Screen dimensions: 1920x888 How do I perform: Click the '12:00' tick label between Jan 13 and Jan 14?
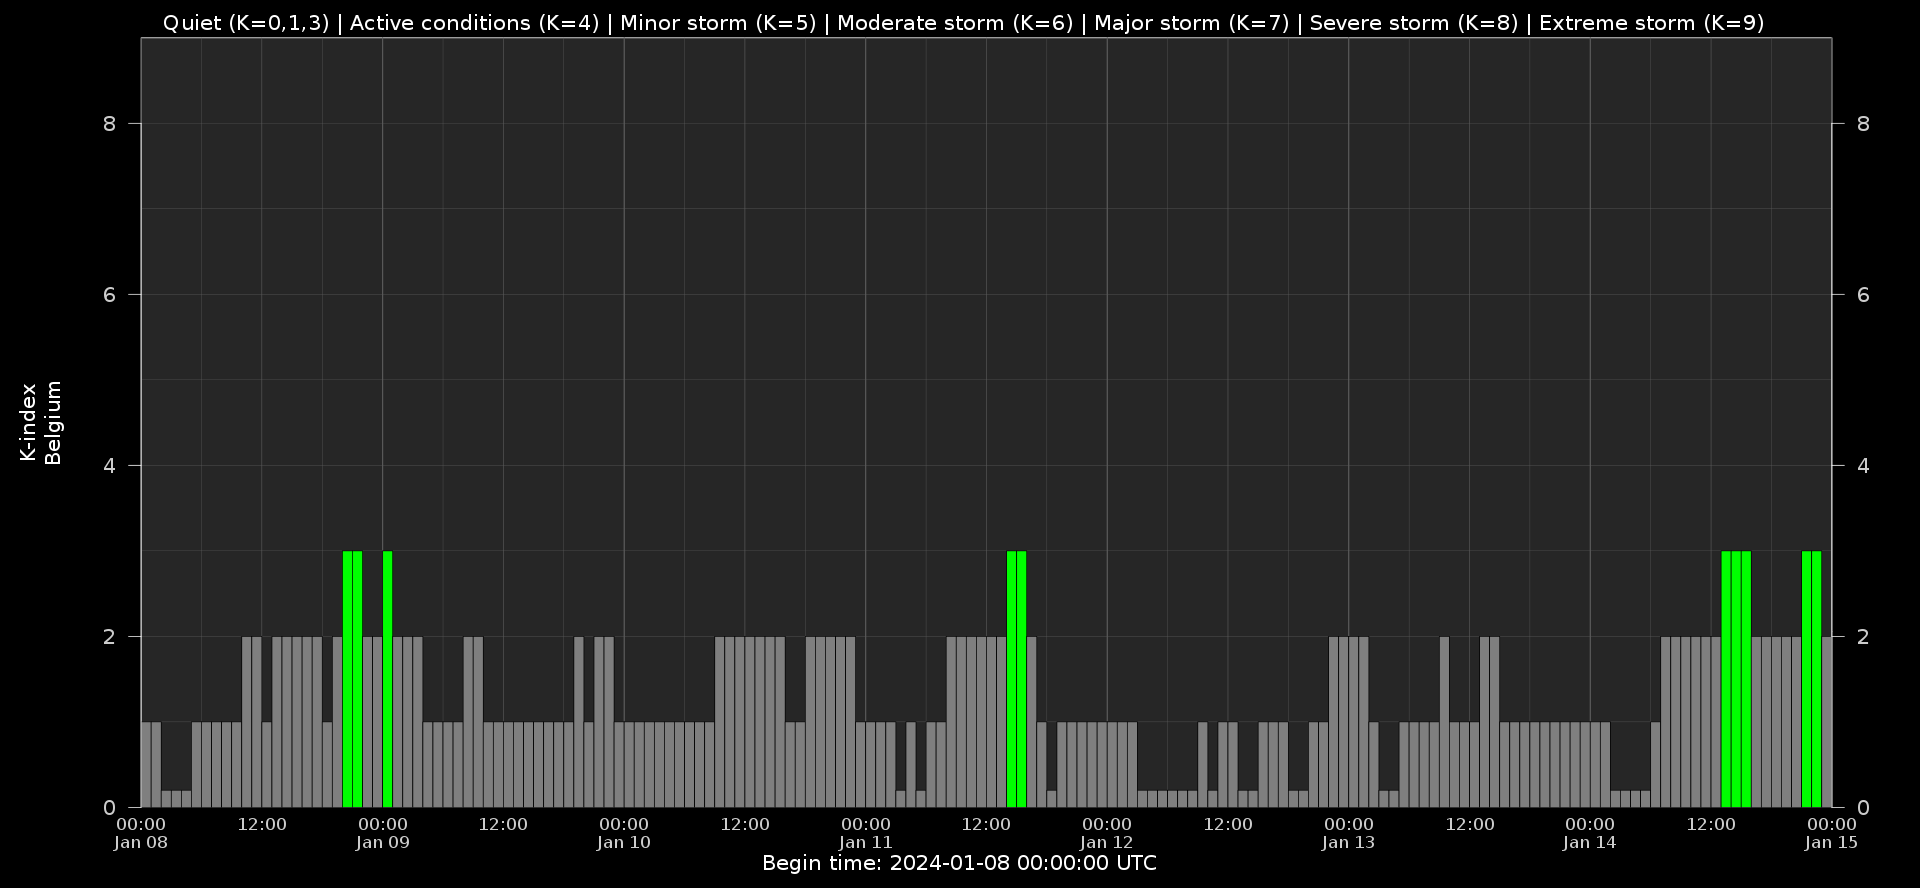point(1470,824)
